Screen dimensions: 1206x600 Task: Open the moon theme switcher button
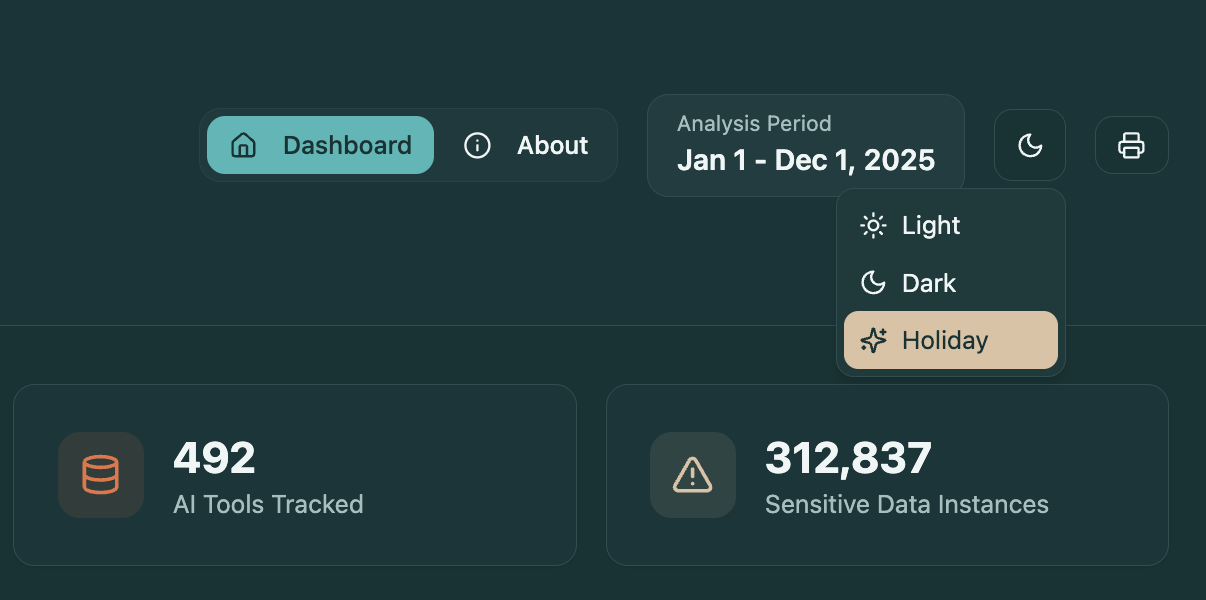[1030, 145]
